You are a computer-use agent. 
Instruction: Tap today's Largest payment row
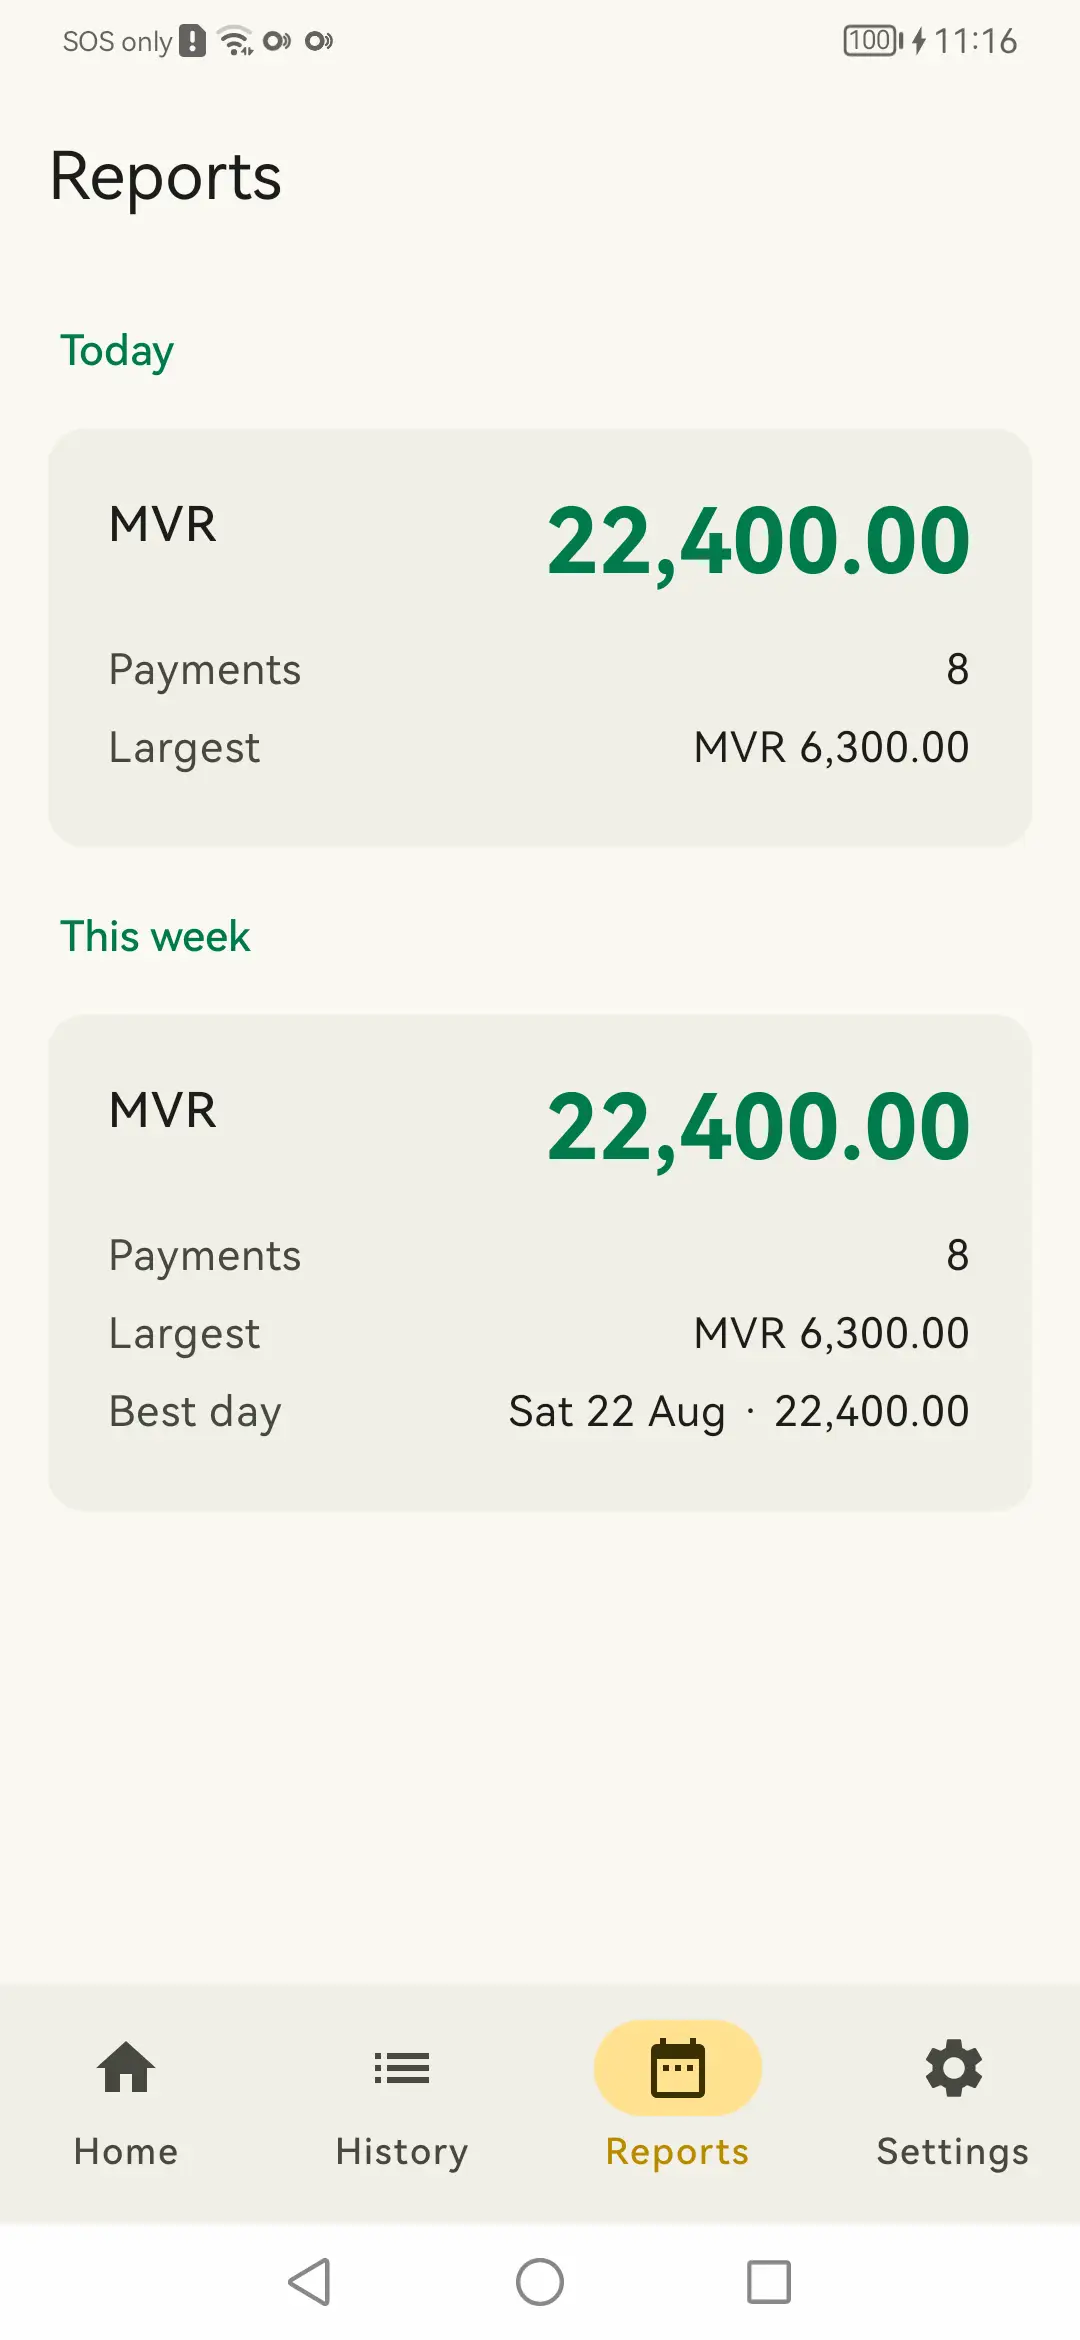(540, 747)
